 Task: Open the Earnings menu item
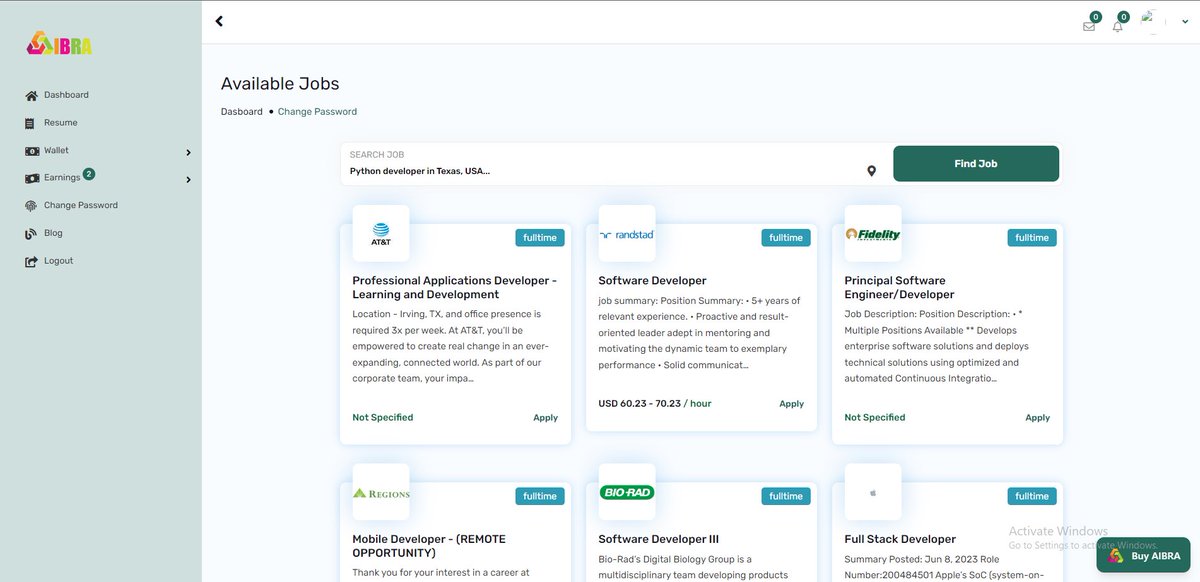pyautogui.click(x=62, y=178)
